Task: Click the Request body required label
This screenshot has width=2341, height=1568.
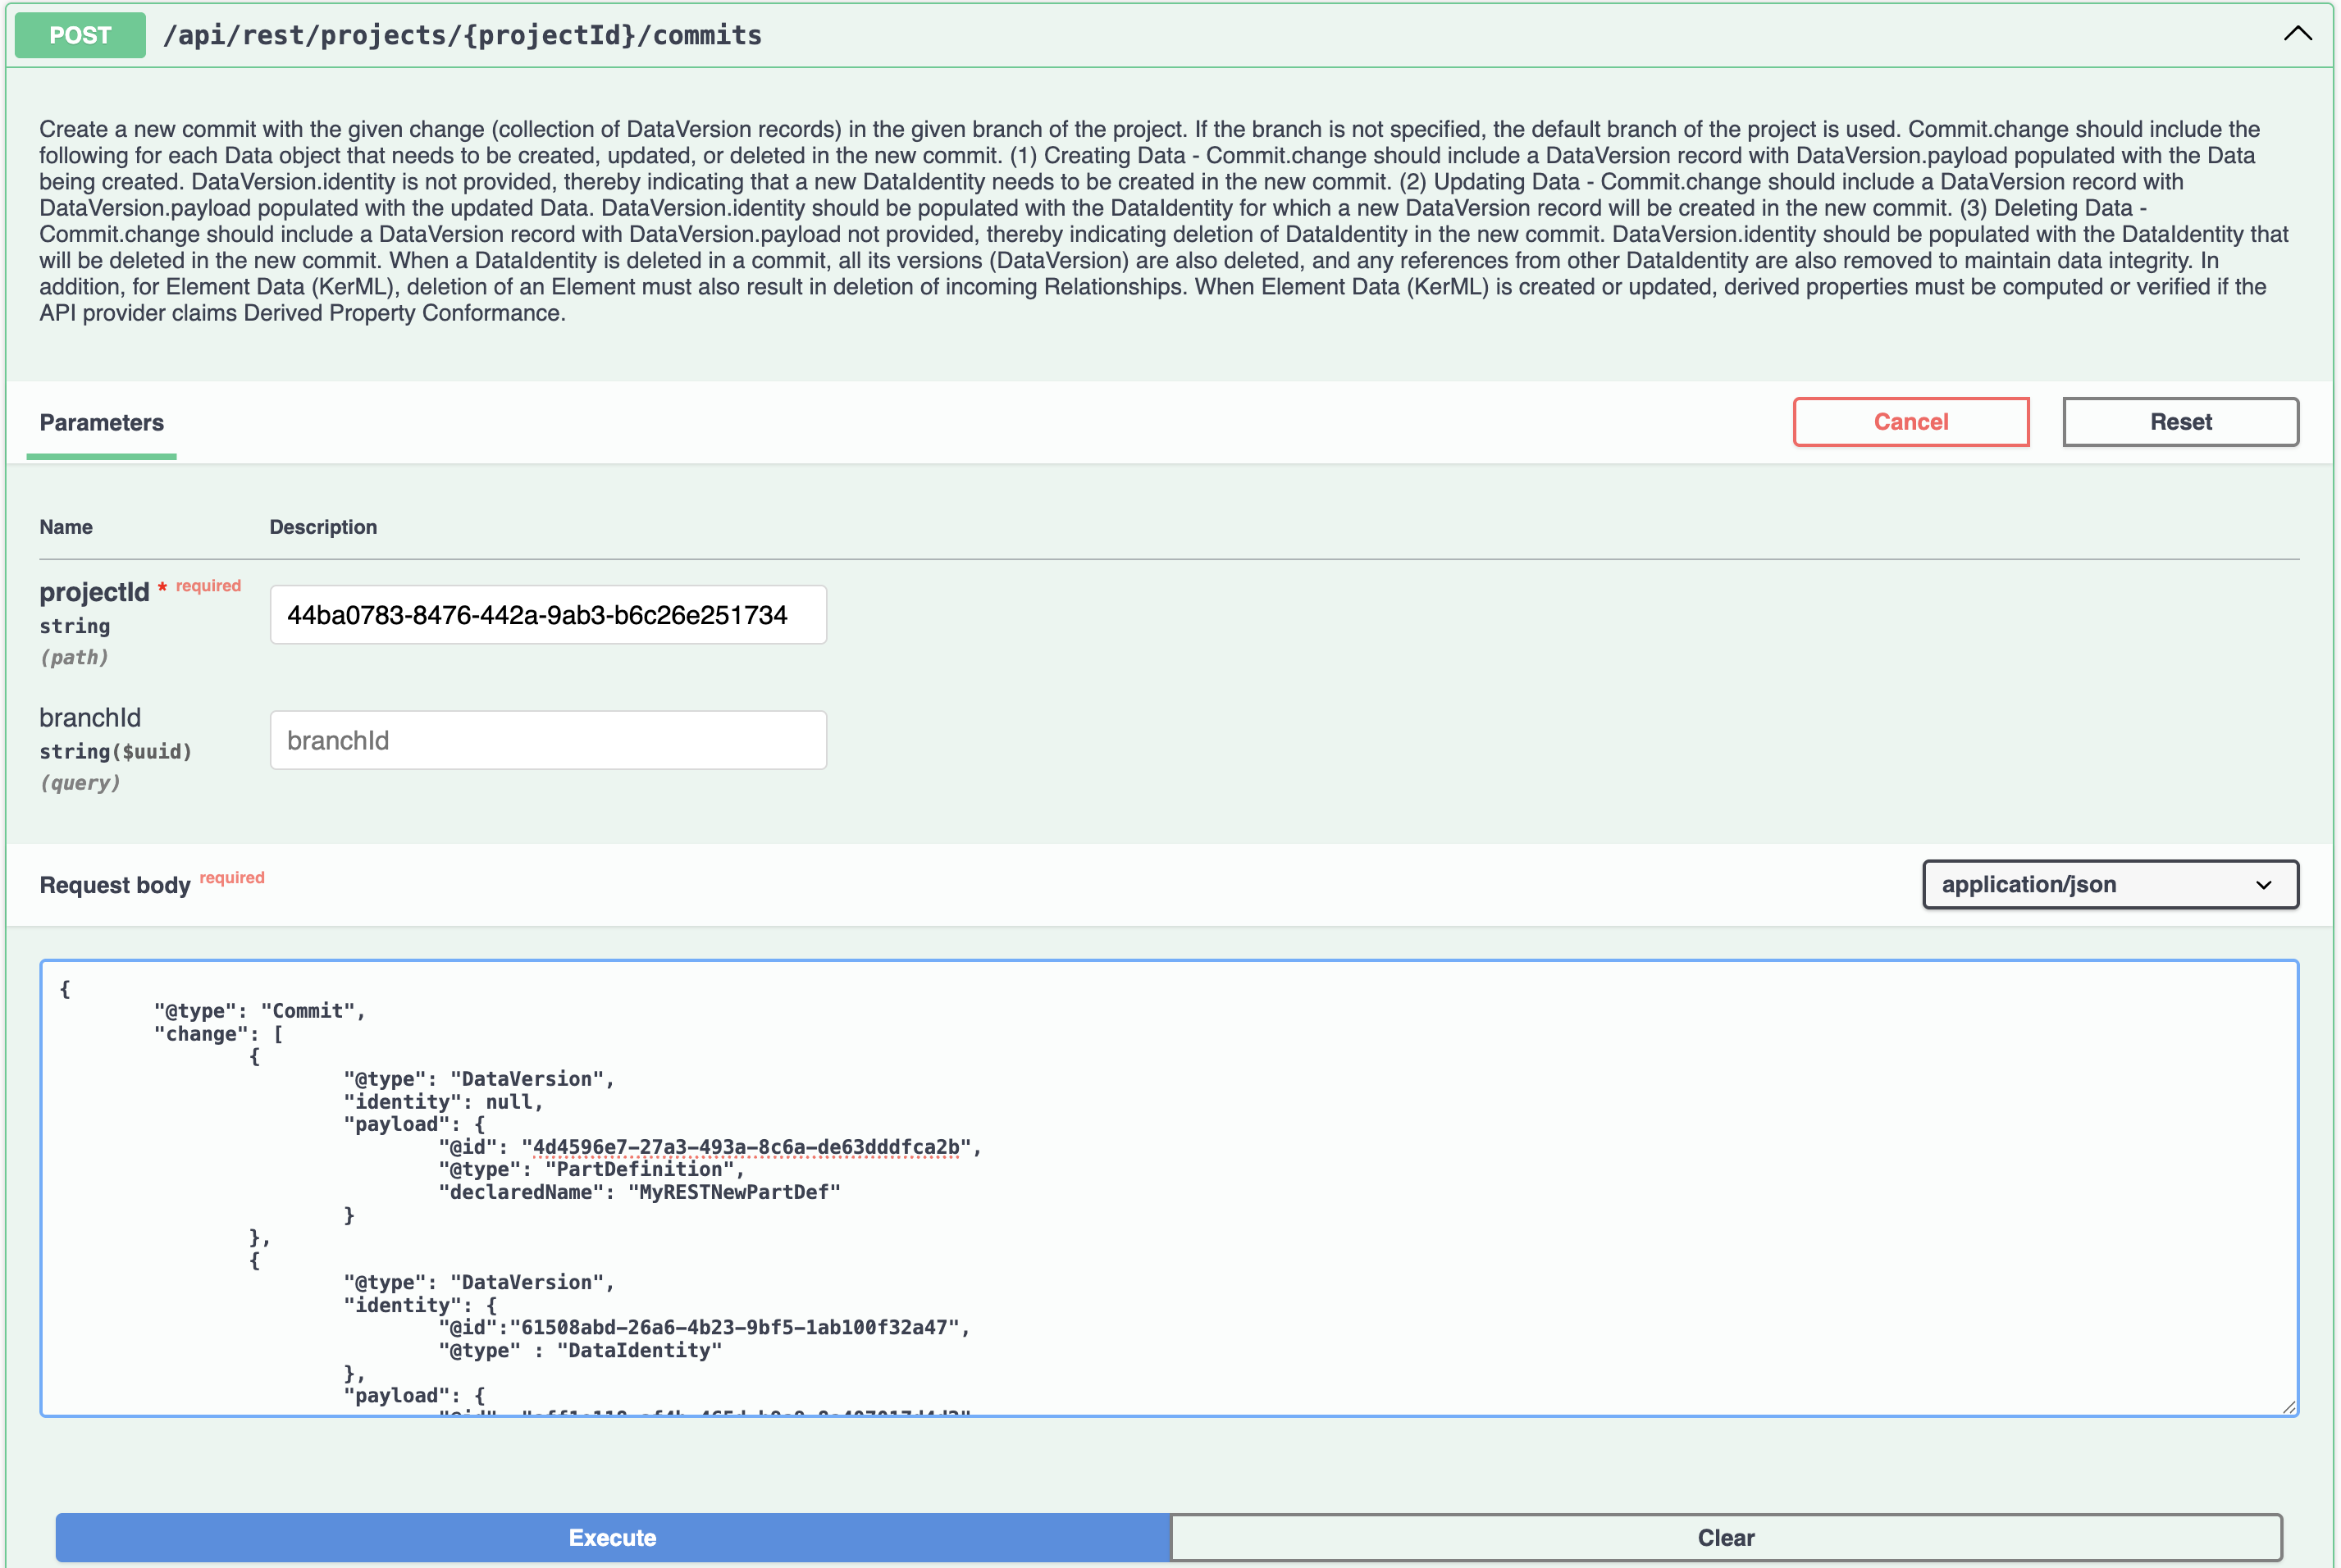Action: point(231,877)
